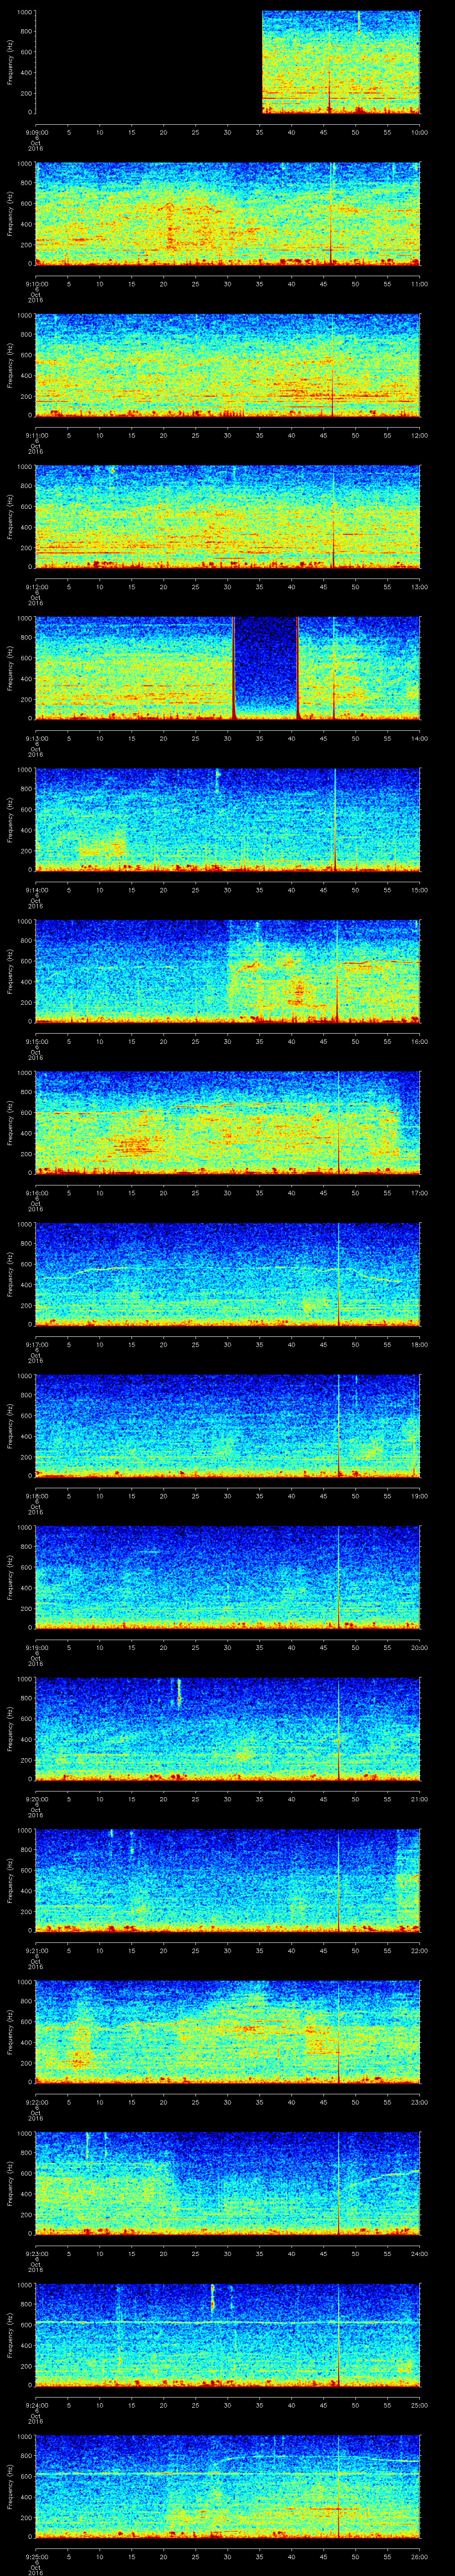455x2576 pixels.
Task: Click the spectrogram panel starting at 9:14:00
Action: tap(228, 820)
